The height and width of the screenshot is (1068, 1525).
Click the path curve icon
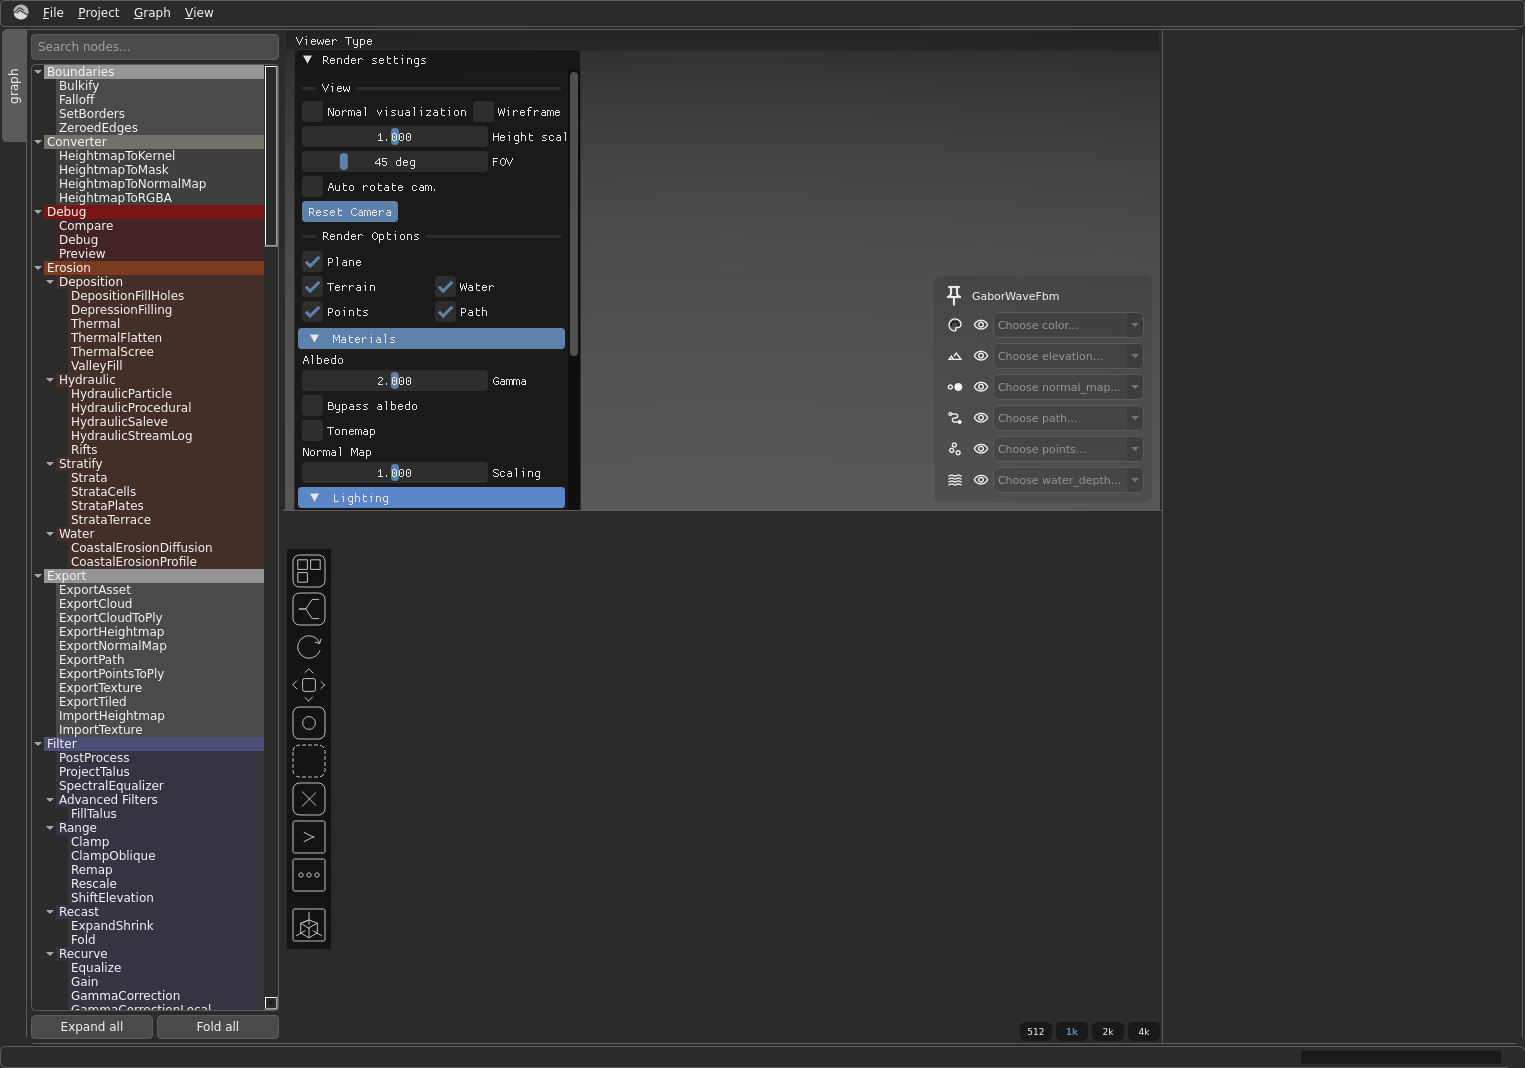point(955,418)
